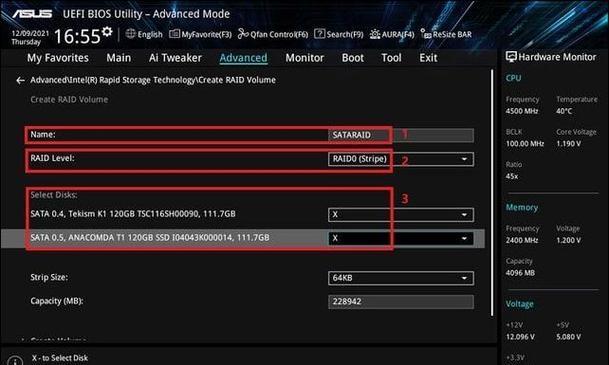Click the BCLK value 100.00 MHz
The width and height of the screenshot is (609, 365).
[x=525, y=144]
